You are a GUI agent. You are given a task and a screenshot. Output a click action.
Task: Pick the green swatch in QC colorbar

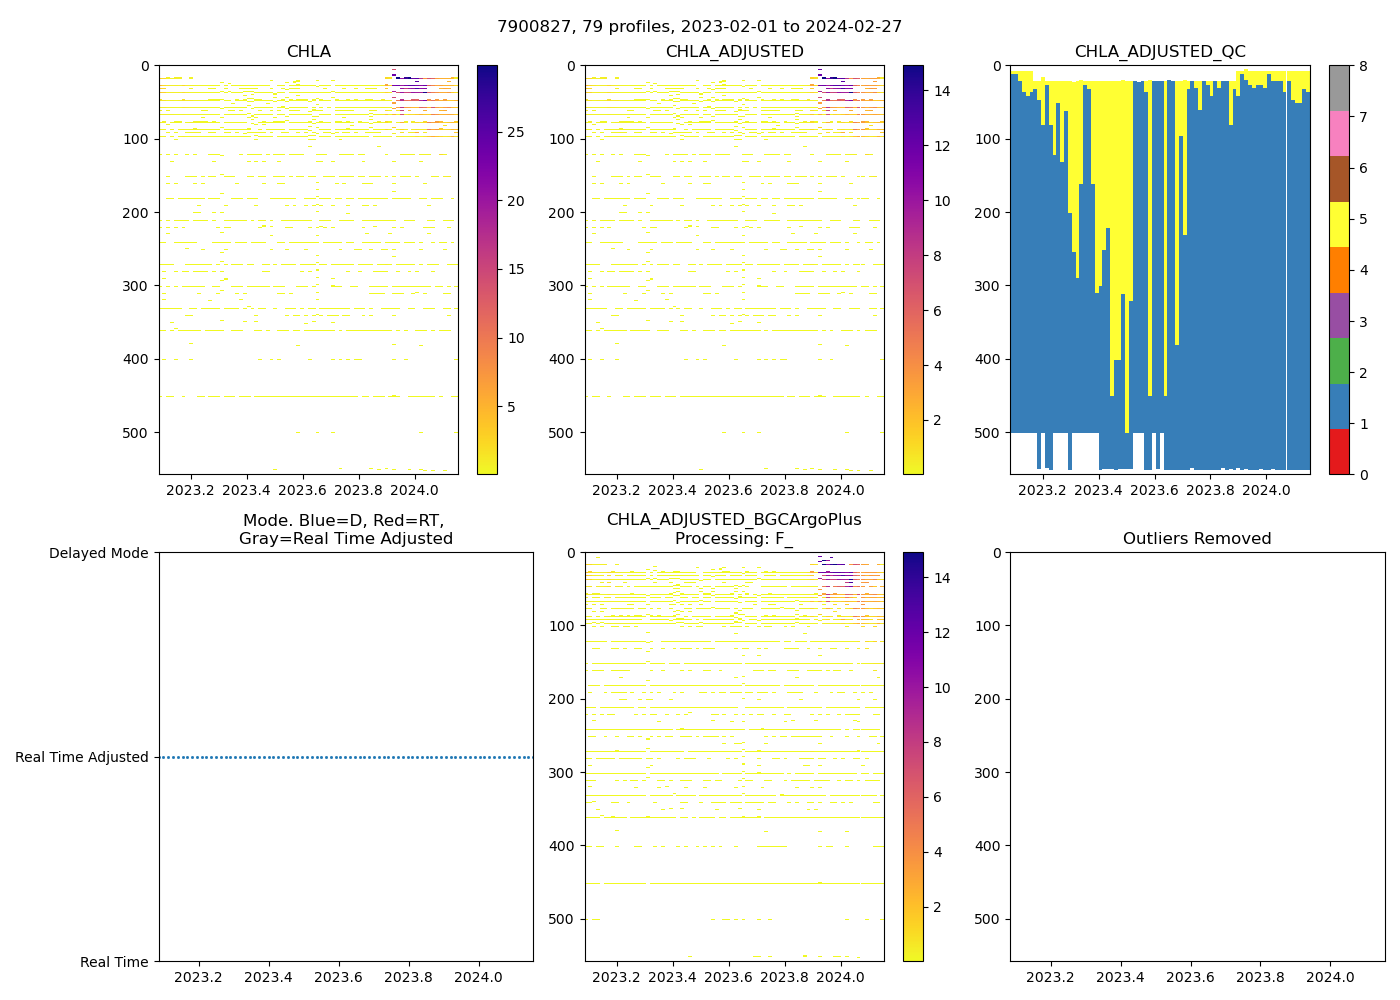tap(1339, 361)
